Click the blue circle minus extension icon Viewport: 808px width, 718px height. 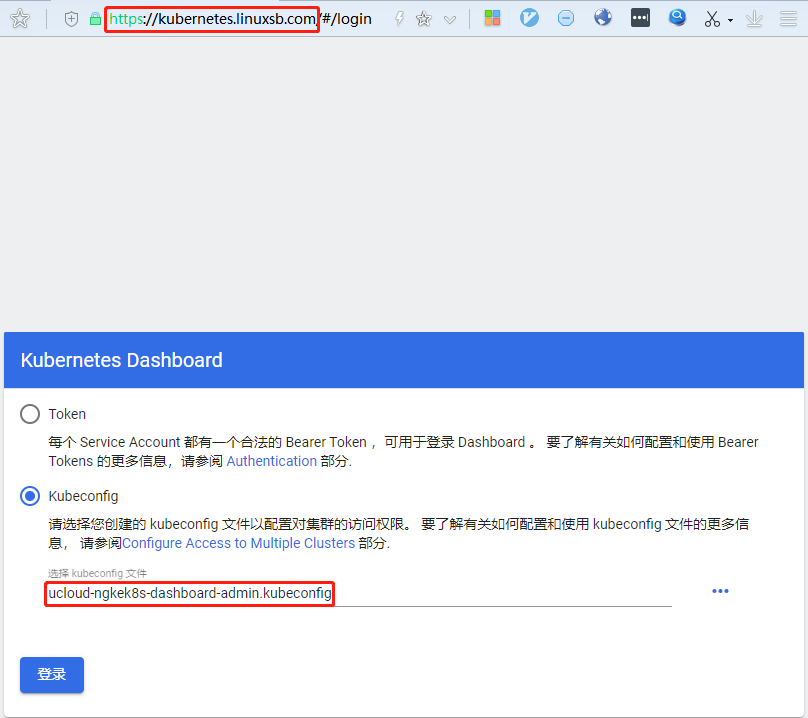click(x=566, y=18)
